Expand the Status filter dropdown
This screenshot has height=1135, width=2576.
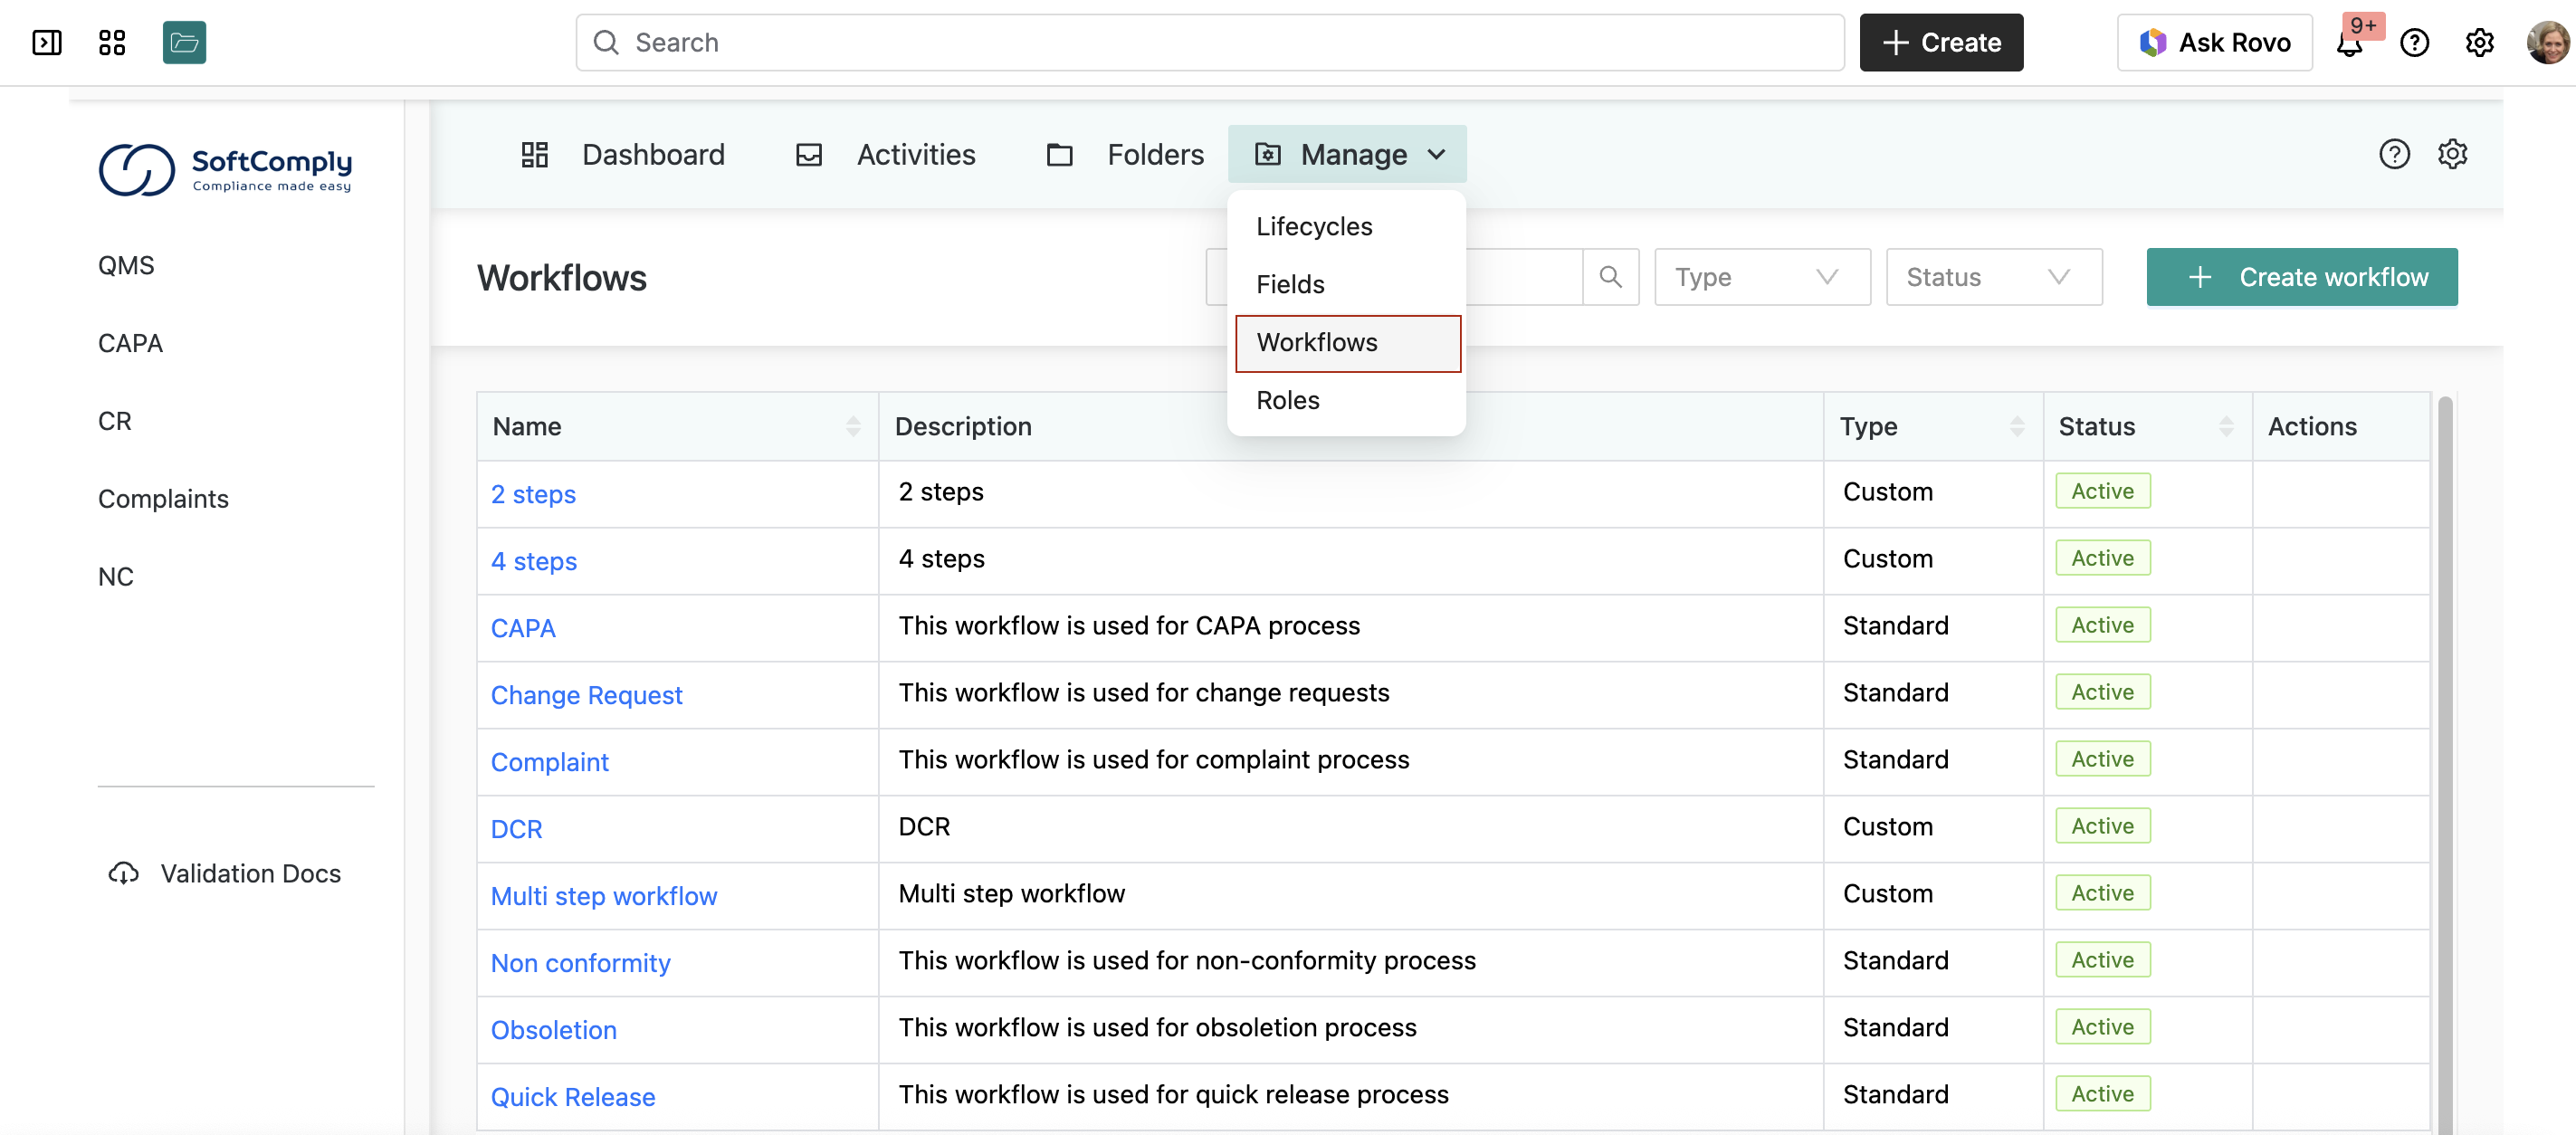(1993, 277)
